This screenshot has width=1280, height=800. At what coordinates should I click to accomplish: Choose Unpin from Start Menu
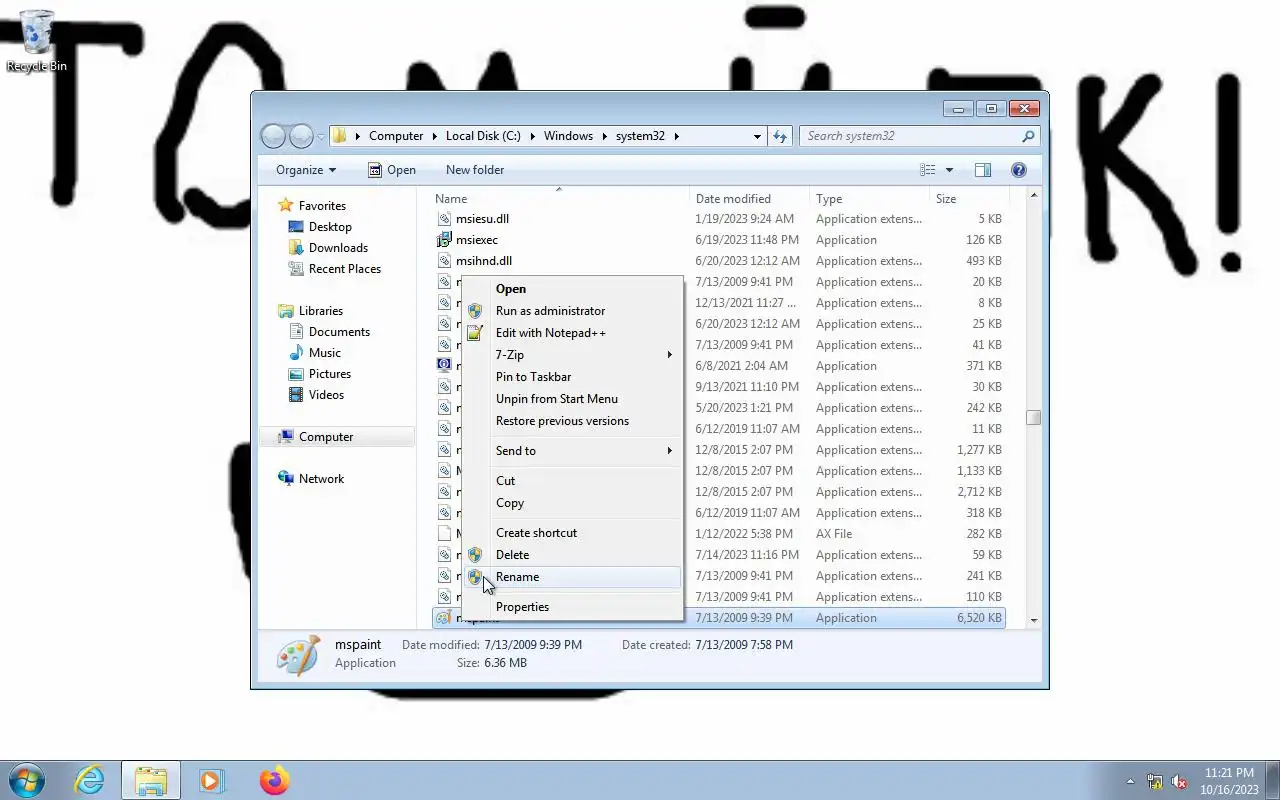click(572, 399)
